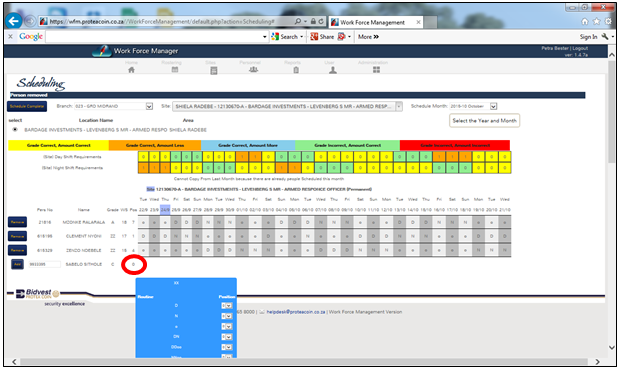The image size is (618, 370).
Task: Open the Administration grid icon
Action: point(376,70)
